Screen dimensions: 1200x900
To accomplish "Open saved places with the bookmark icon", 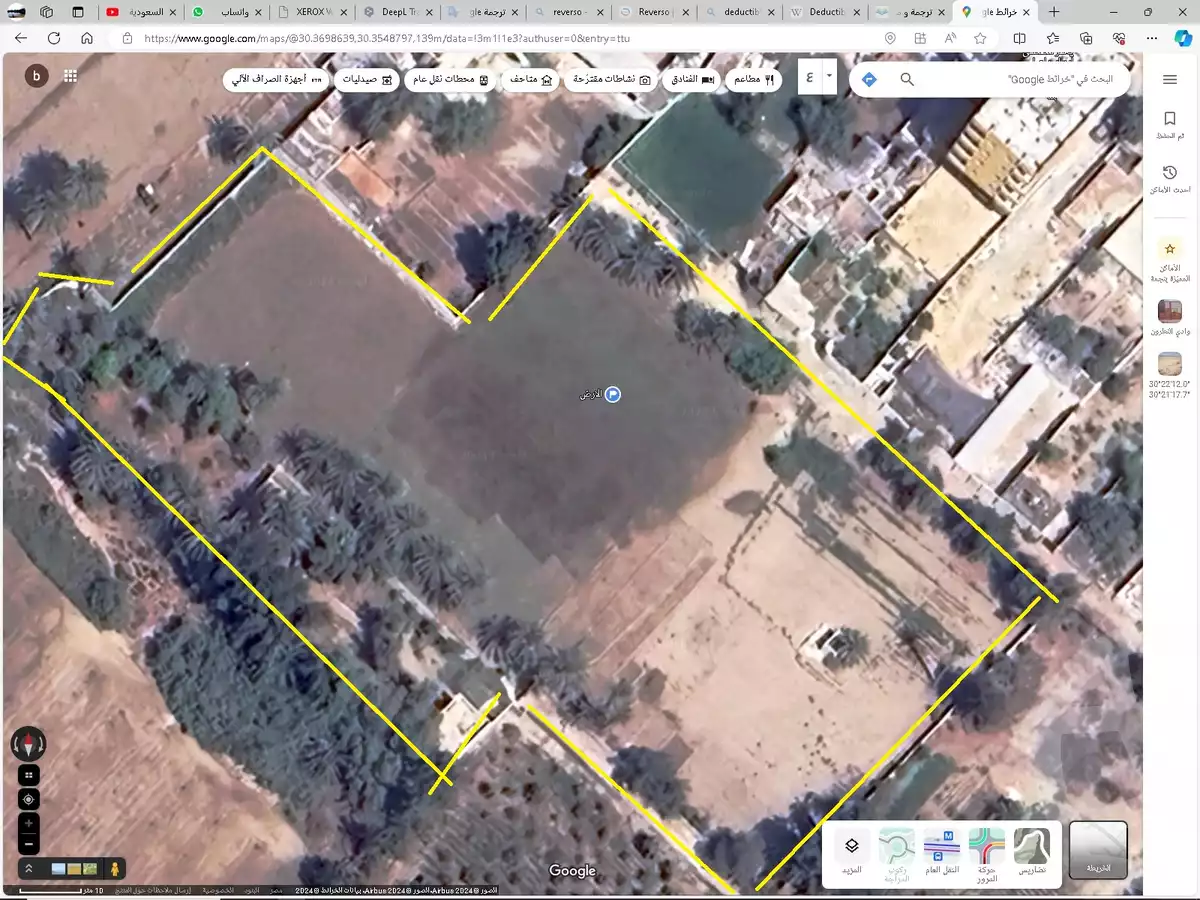I will (x=1170, y=117).
